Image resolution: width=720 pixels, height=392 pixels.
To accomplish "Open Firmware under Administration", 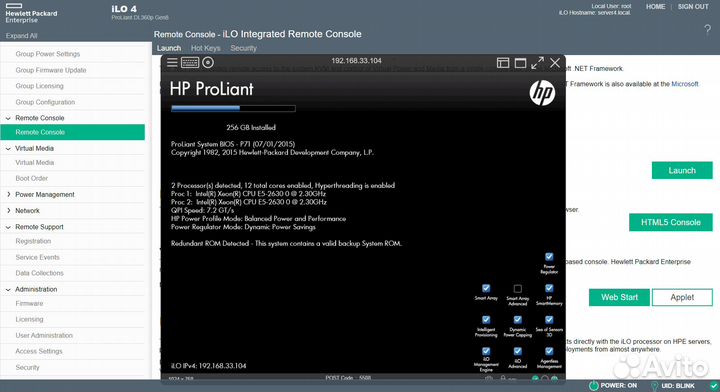I will tap(29, 303).
